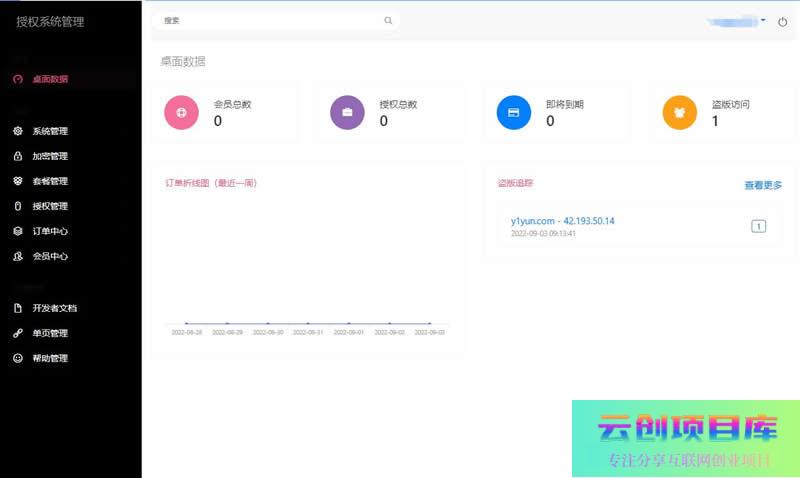Click into the 搜索 search field
800x478 pixels.
(x=270, y=20)
